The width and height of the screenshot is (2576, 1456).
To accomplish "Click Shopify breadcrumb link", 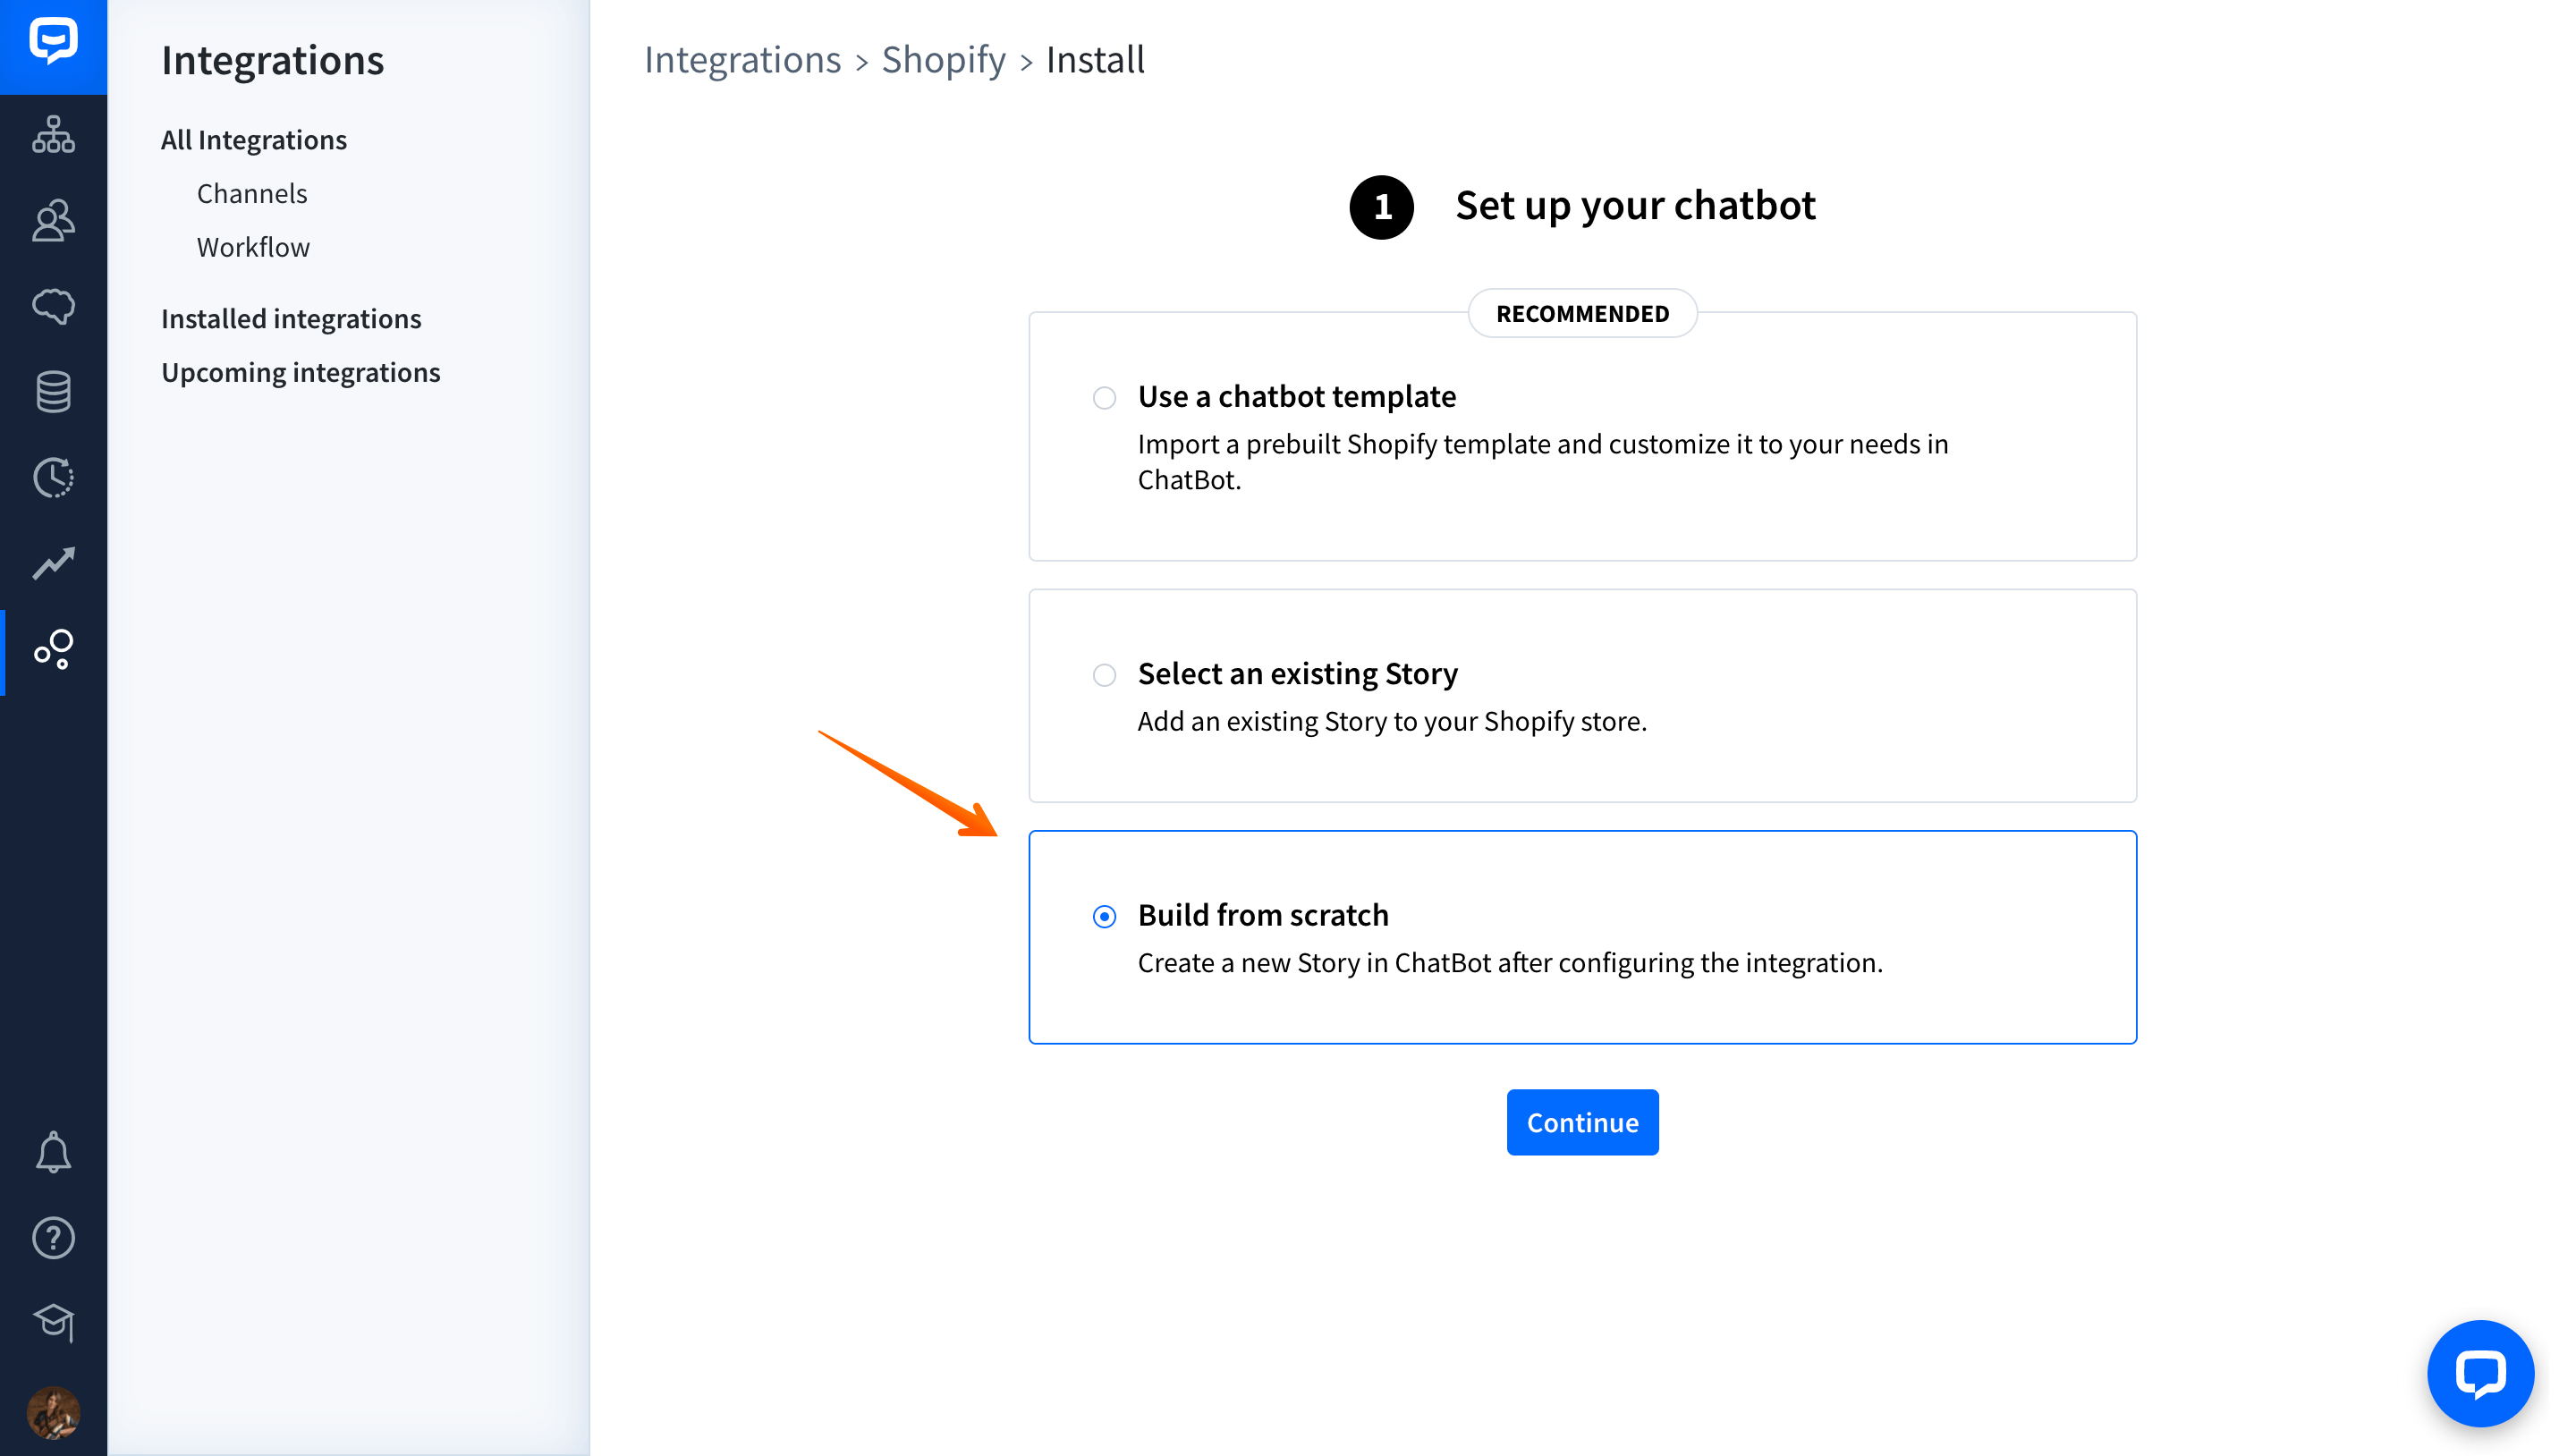I will (x=943, y=60).
